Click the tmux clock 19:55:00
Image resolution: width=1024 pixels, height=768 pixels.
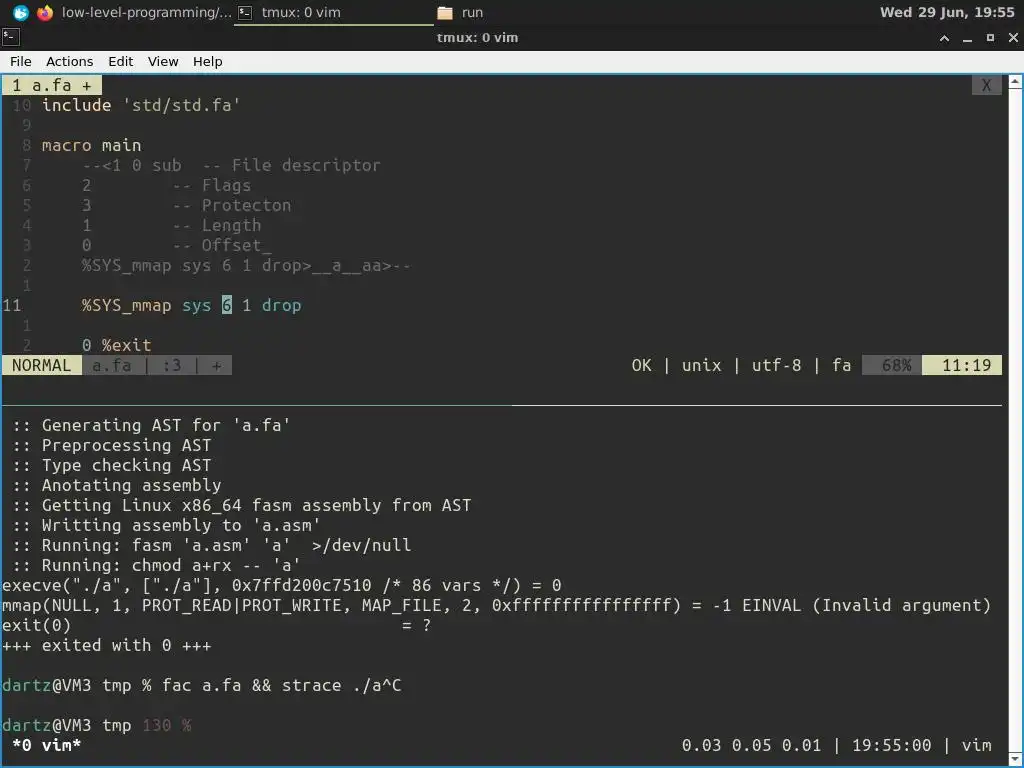tap(891, 745)
